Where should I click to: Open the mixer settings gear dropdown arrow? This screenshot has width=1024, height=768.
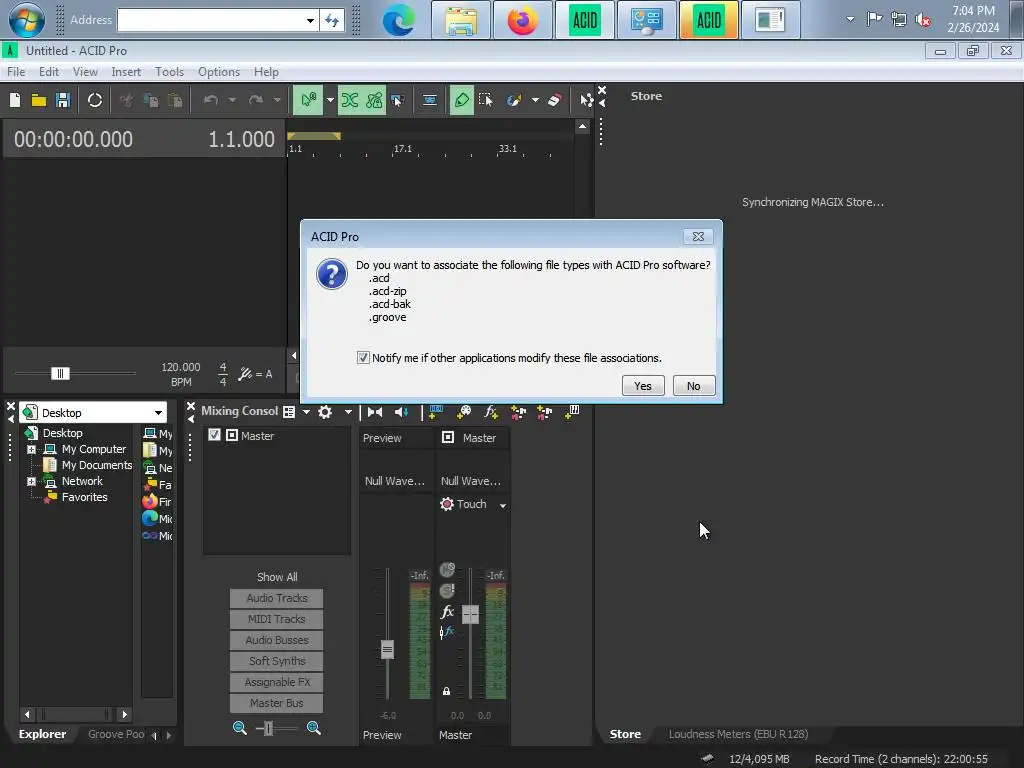tap(348, 412)
